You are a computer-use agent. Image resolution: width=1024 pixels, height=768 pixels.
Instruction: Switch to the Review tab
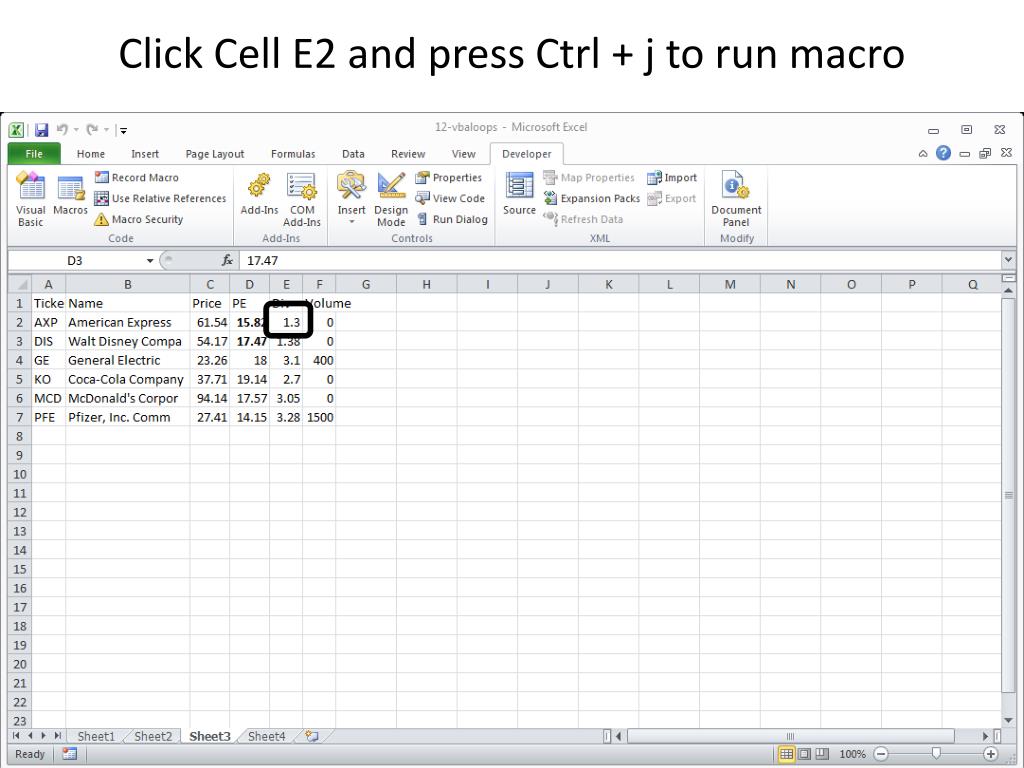point(408,154)
